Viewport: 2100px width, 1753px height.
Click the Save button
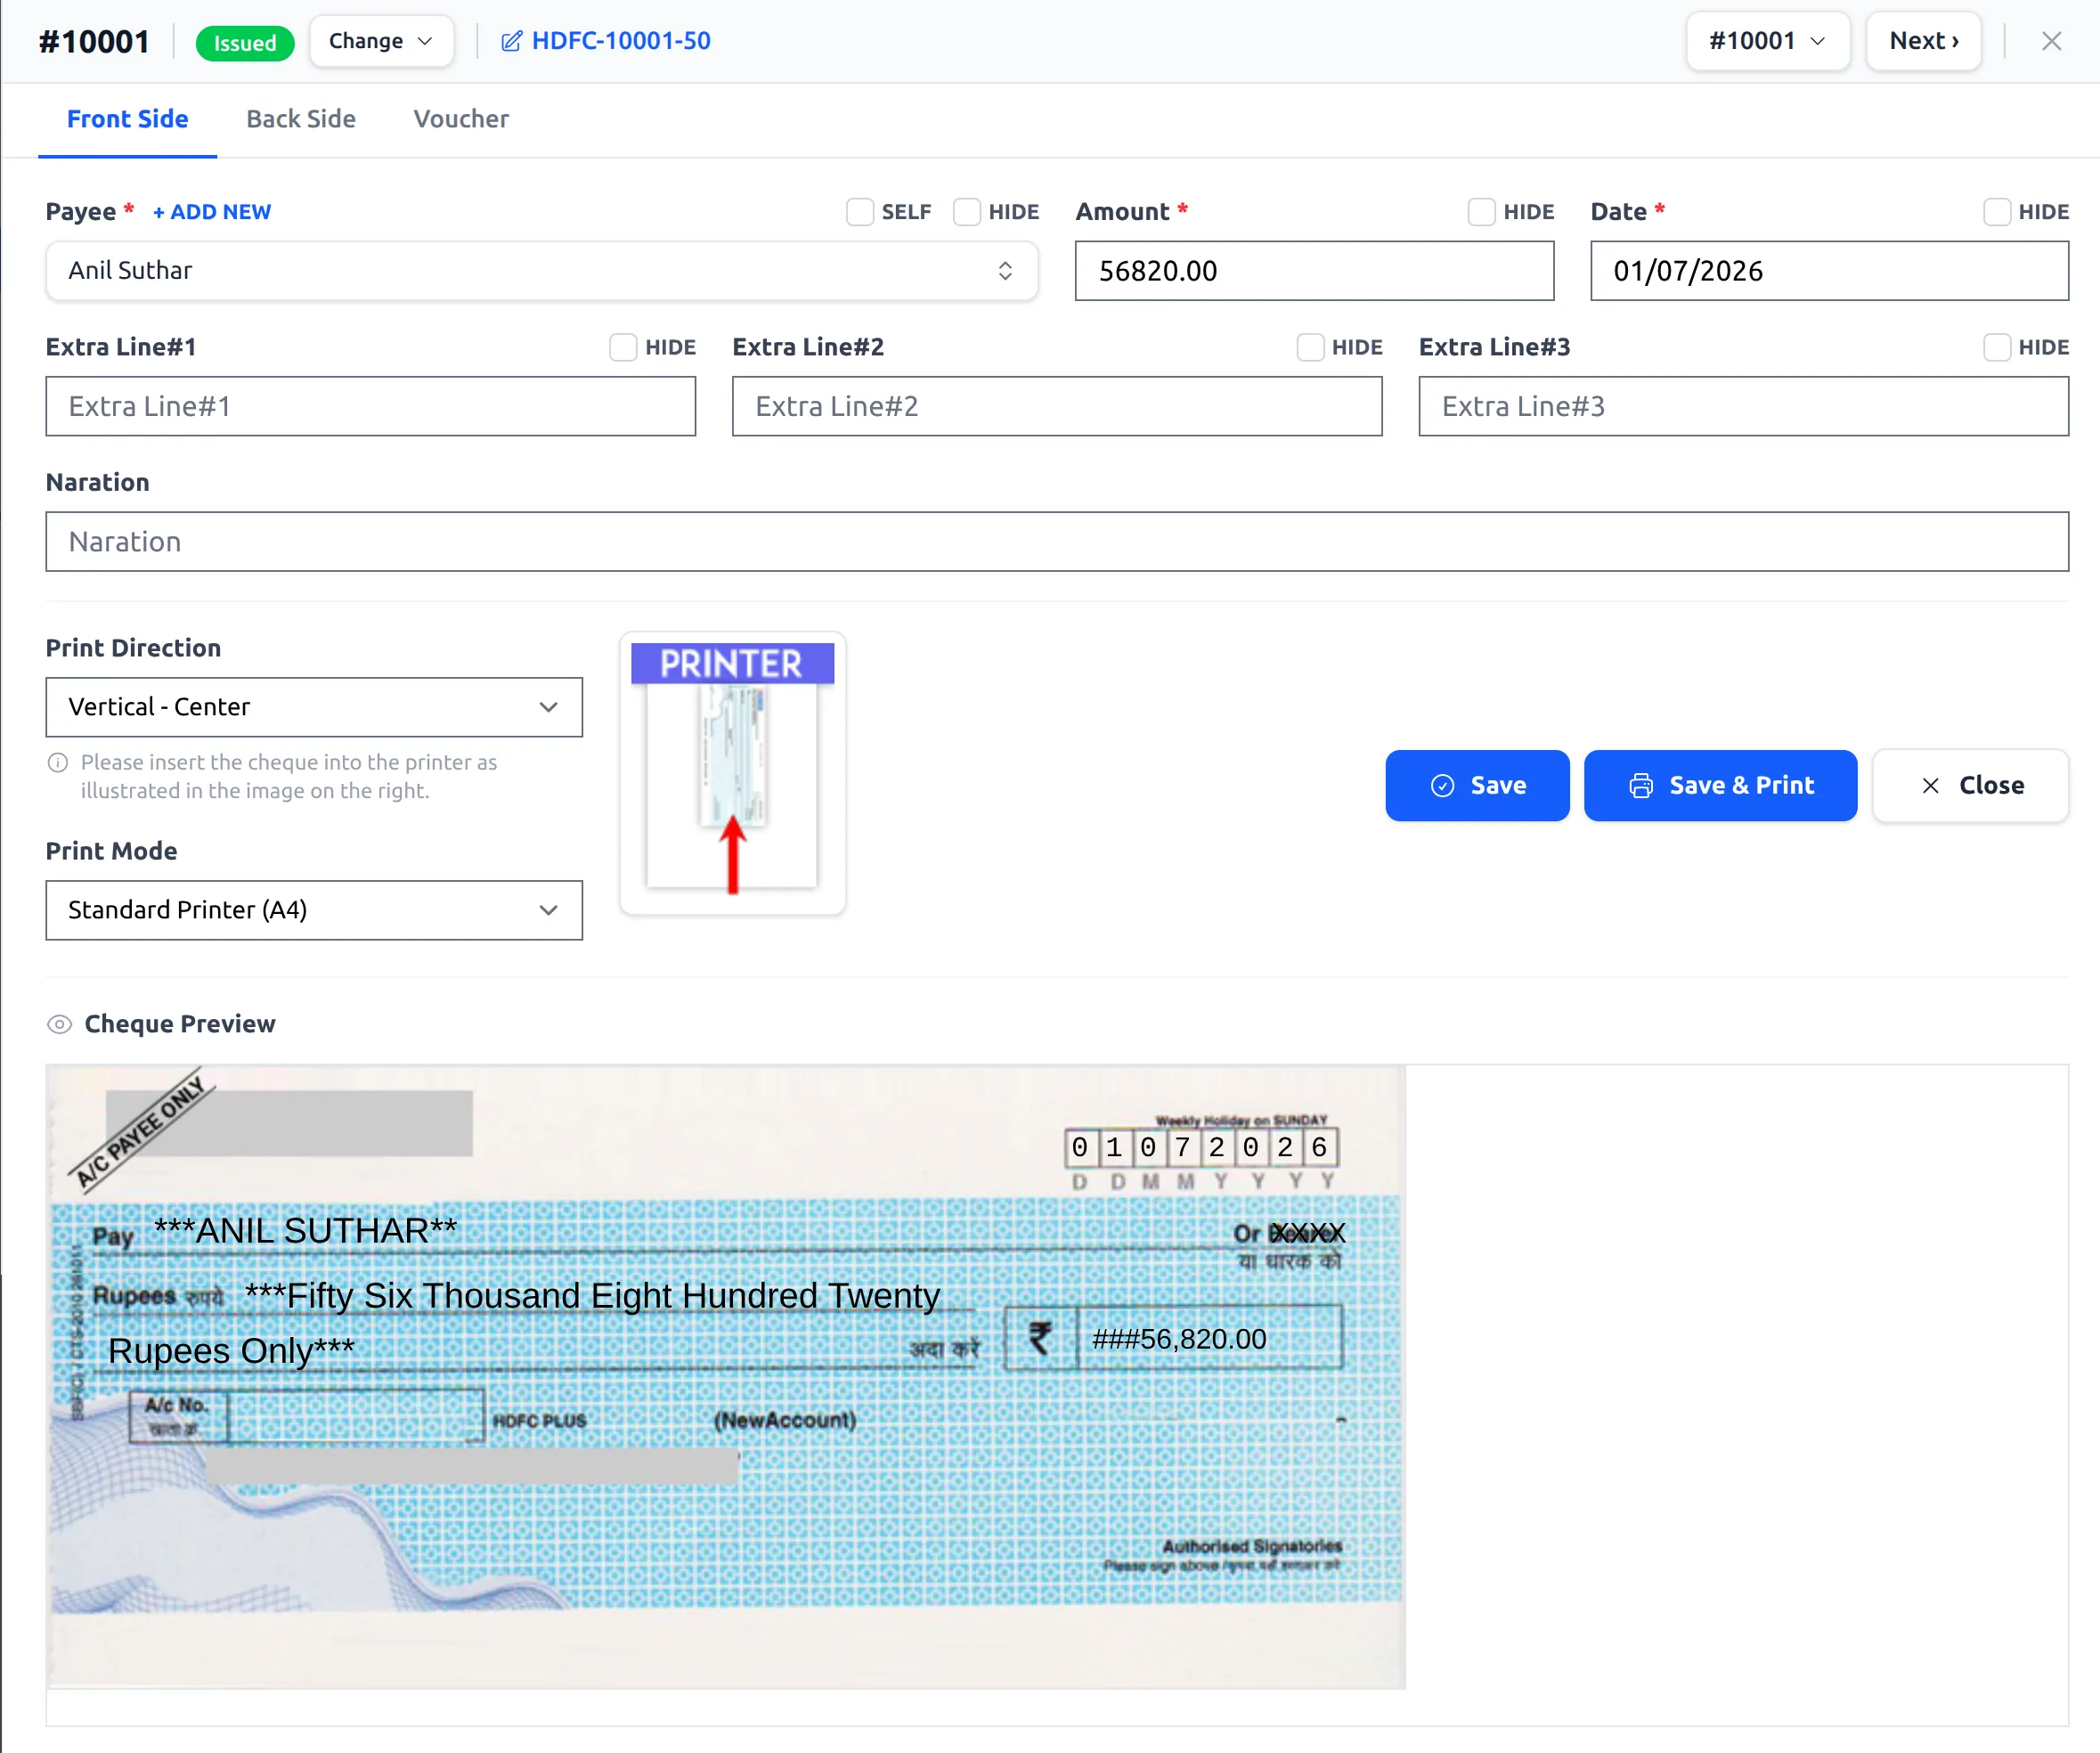pos(1477,785)
